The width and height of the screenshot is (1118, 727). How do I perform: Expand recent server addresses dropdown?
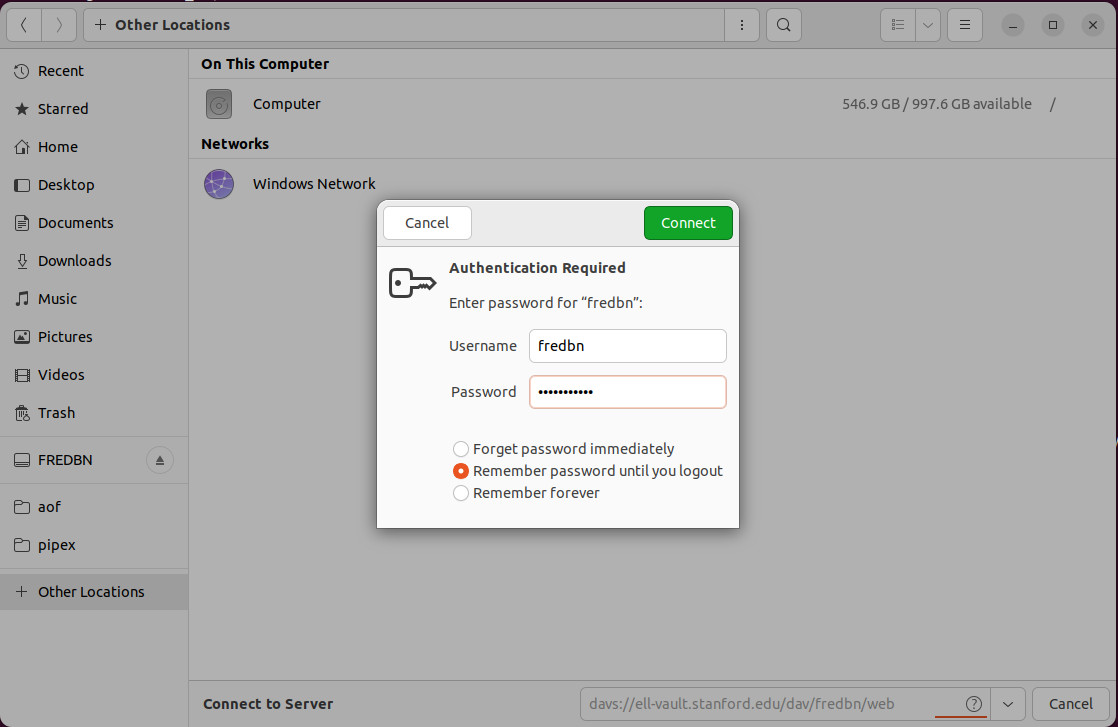click(x=1008, y=704)
